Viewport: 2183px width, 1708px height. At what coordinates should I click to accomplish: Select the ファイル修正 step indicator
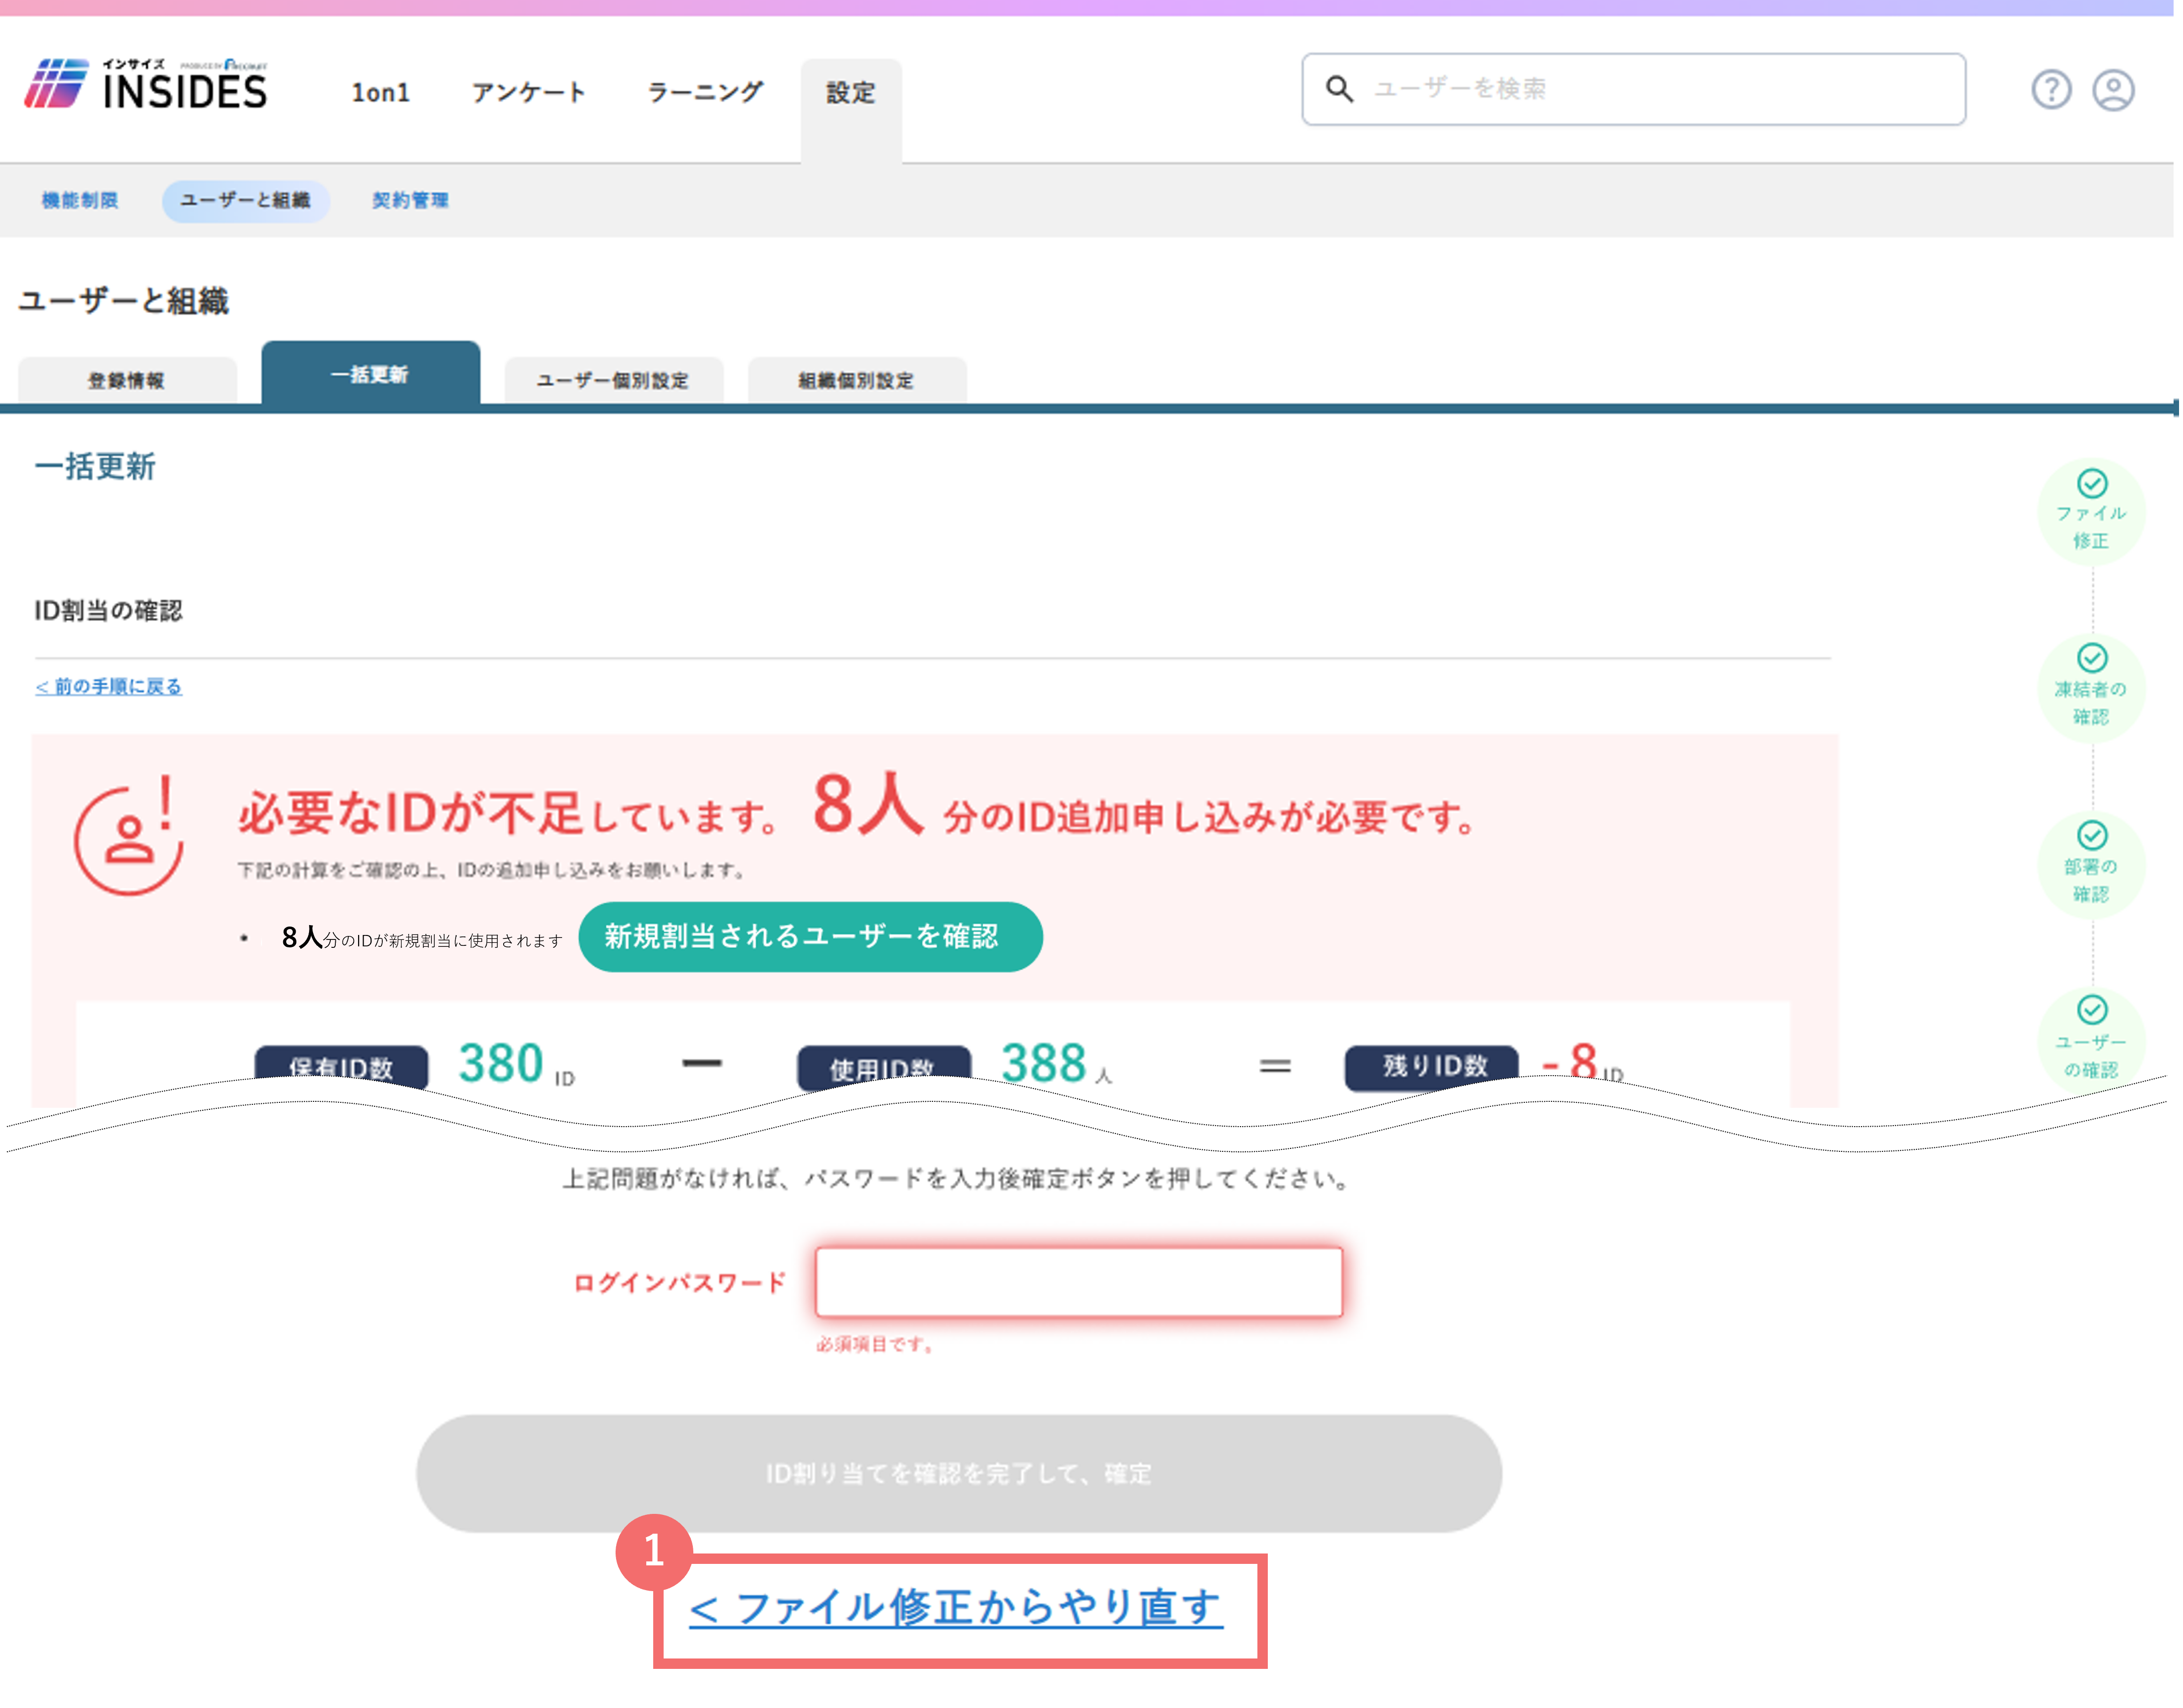pyautogui.click(x=2091, y=512)
